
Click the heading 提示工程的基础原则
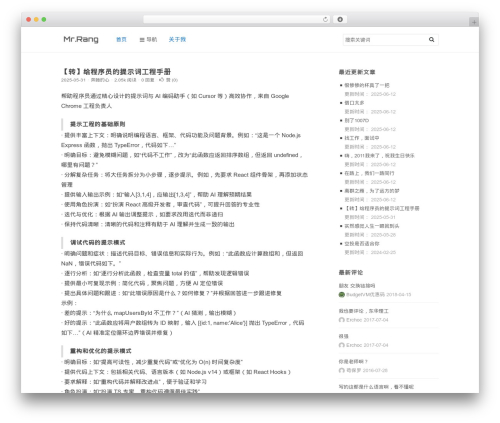tap(97, 124)
